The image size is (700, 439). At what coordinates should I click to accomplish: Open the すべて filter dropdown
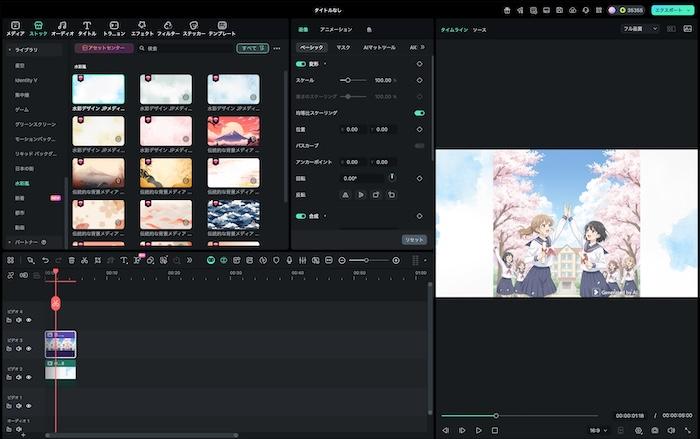[x=252, y=47]
